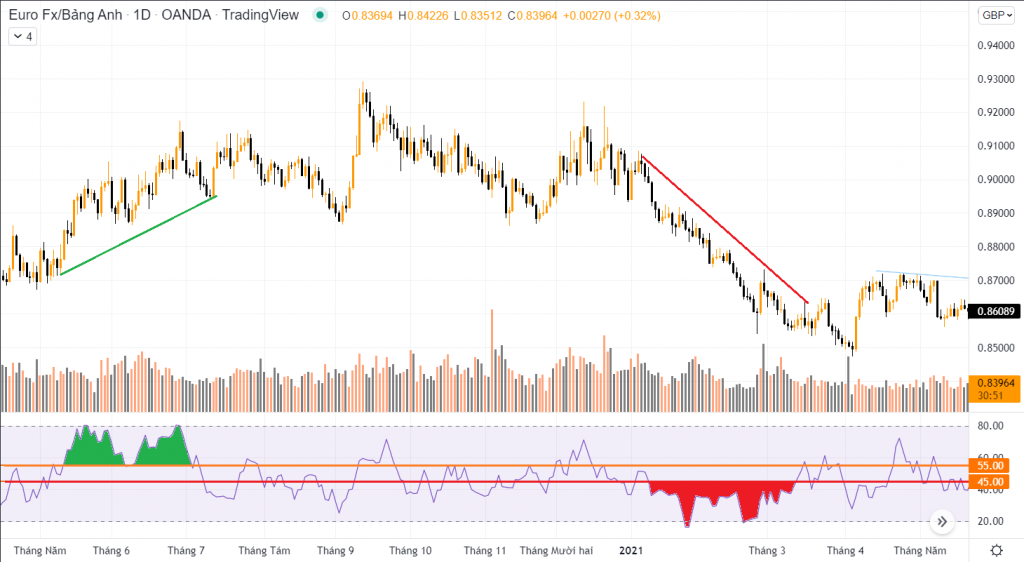Click the chart settings gear icon
Image resolution: width=1024 pixels, height=562 pixels.
click(x=997, y=550)
